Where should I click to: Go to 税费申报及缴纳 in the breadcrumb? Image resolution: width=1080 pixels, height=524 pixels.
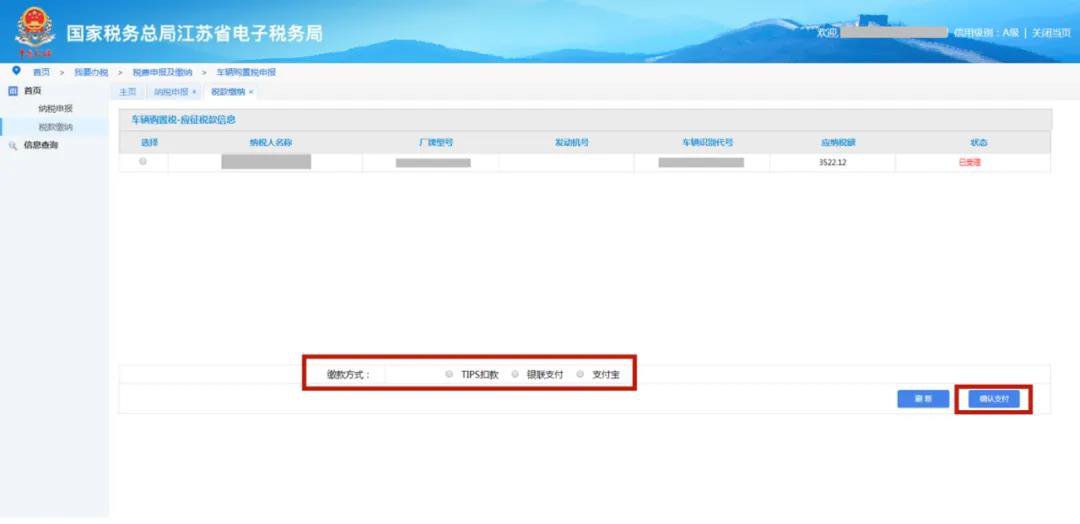pos(163,72)
